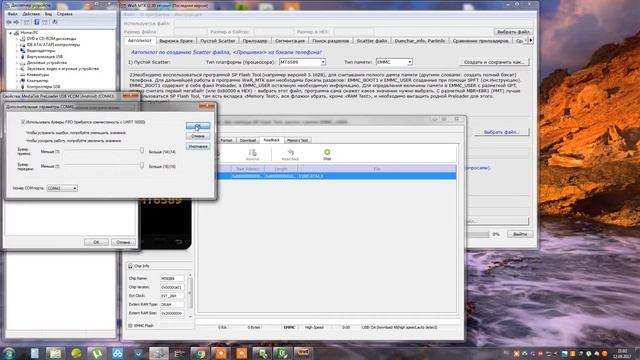
Task: Click the scan for hardware changes toolbar icon
Action: (55, 22)
